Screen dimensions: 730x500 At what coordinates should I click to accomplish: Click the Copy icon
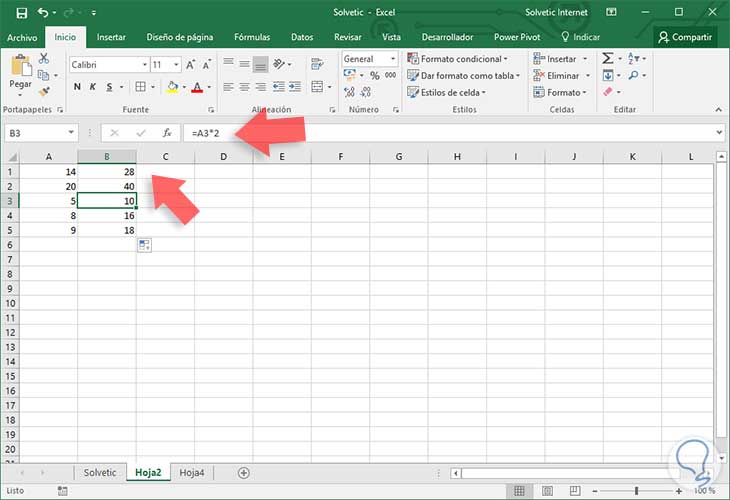[x=43, y=75]
